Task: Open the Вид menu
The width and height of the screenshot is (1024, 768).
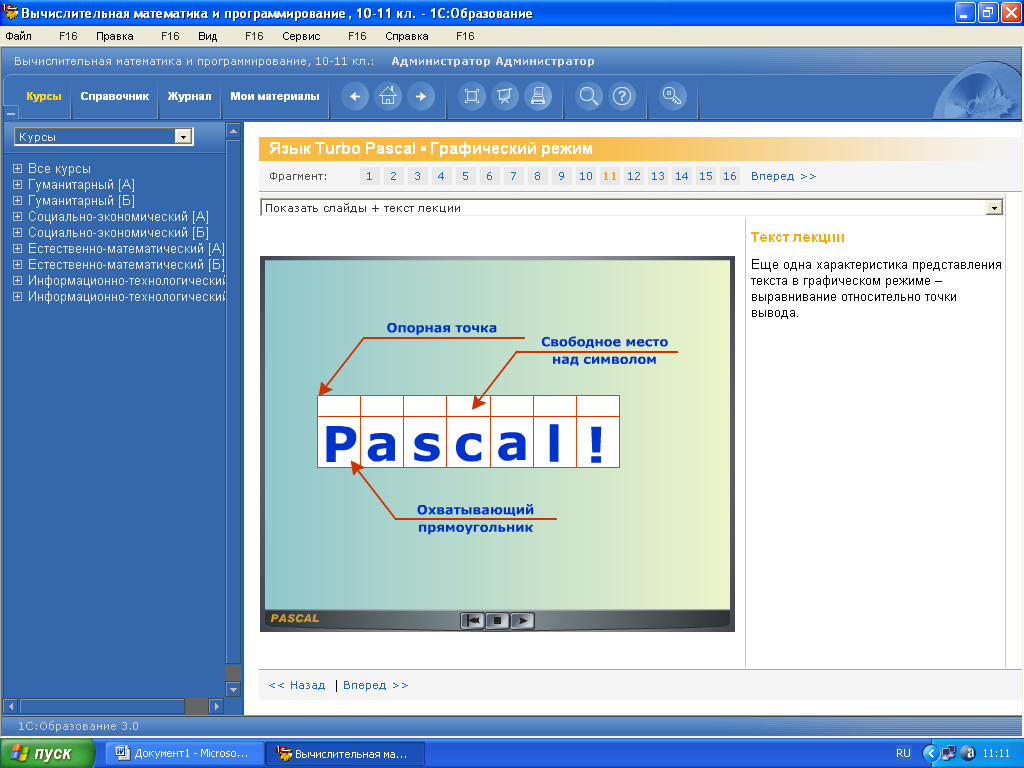Action: [207, 36]
